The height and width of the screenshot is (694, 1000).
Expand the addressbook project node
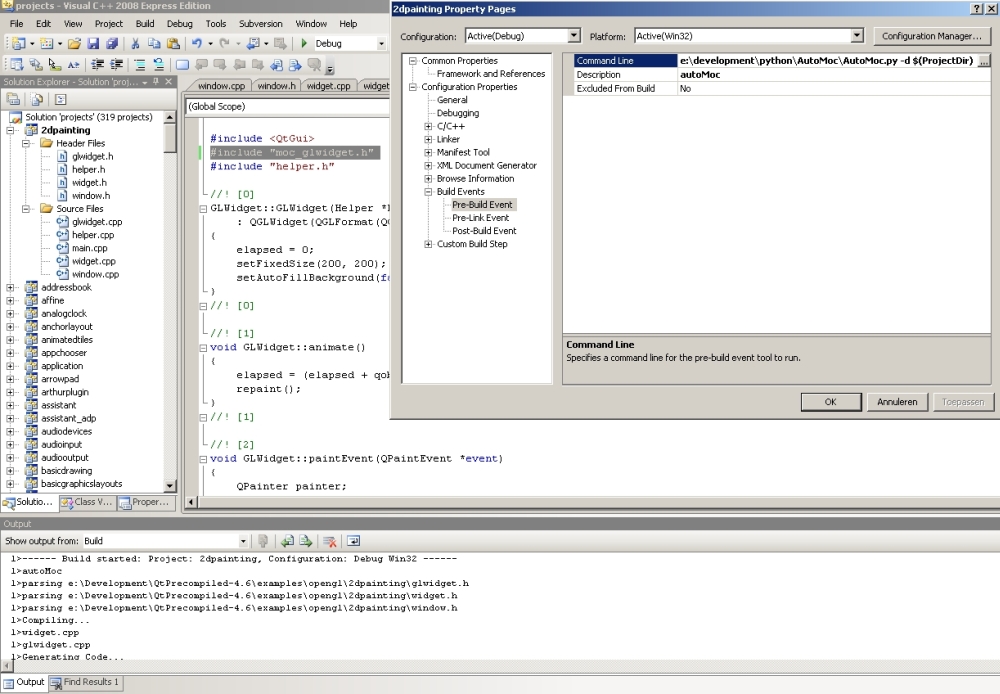(11, 288)
